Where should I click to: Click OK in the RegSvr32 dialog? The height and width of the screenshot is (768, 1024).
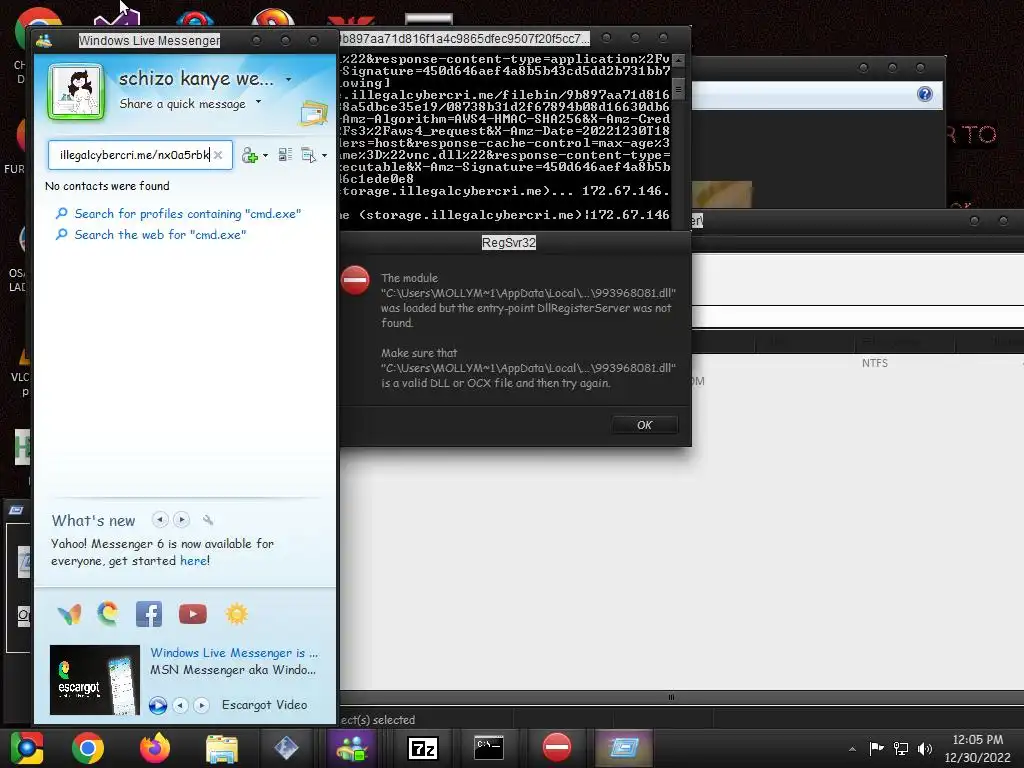point(645,425)
